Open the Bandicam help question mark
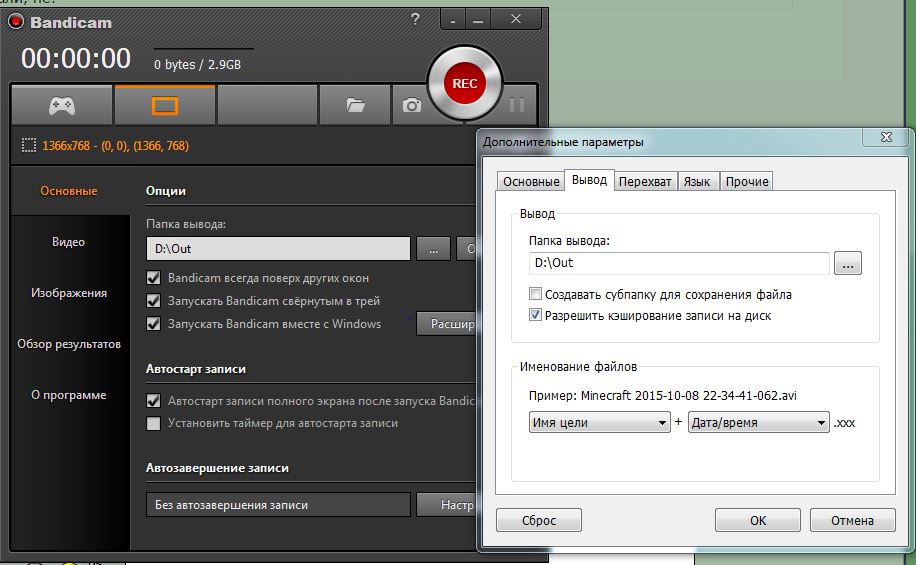This screenshot has height=565, width=916. (415, 19)
